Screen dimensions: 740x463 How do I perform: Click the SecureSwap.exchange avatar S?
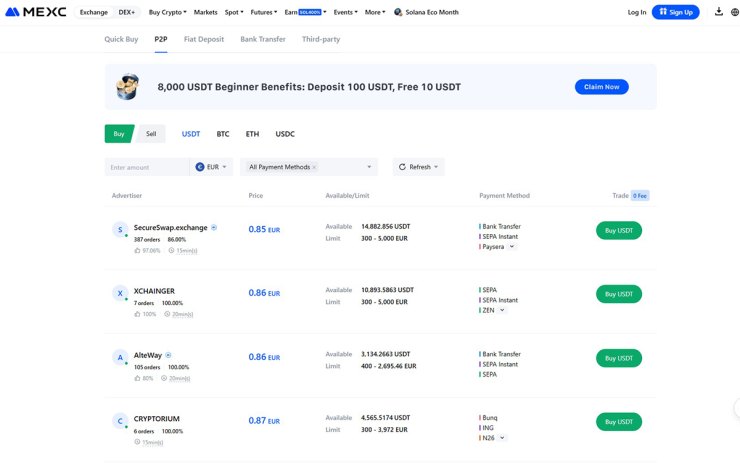coord(120,229)
